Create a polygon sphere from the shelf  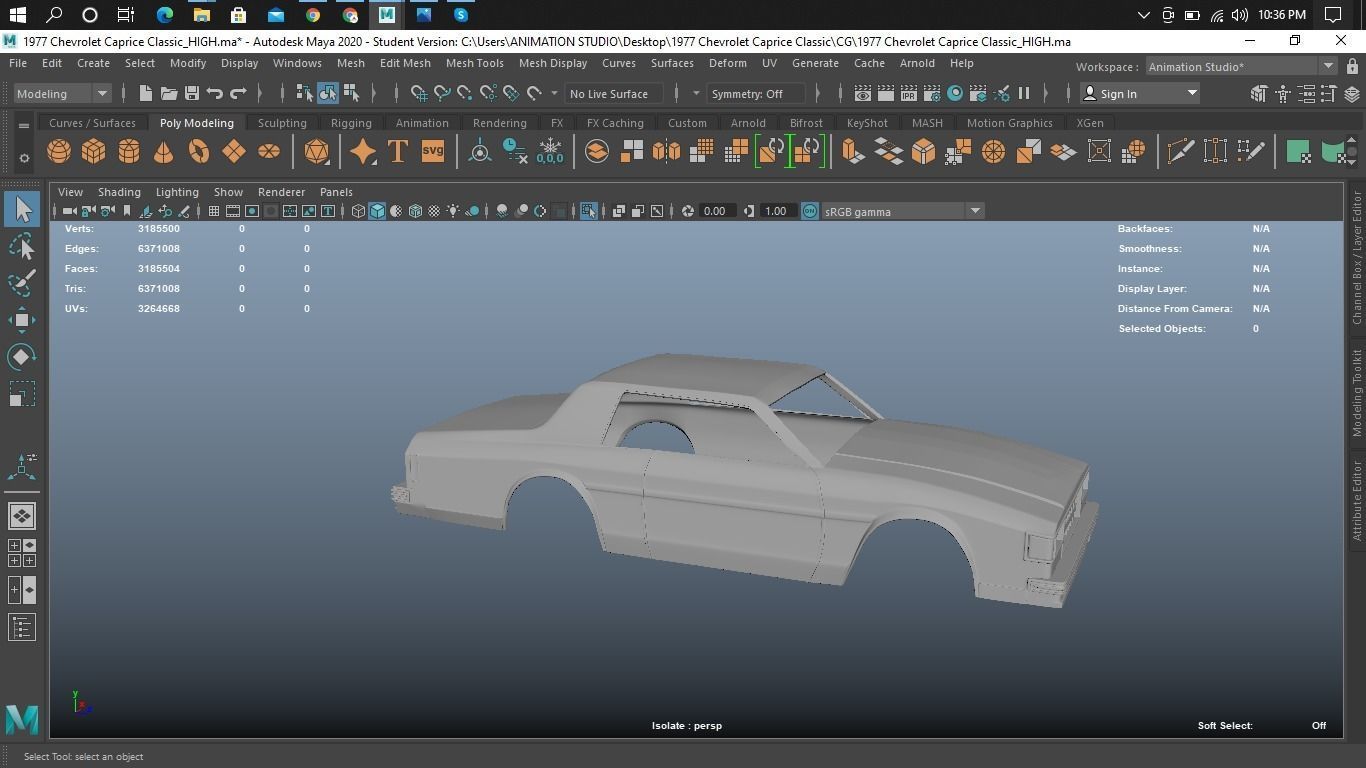tap(59, 151)
